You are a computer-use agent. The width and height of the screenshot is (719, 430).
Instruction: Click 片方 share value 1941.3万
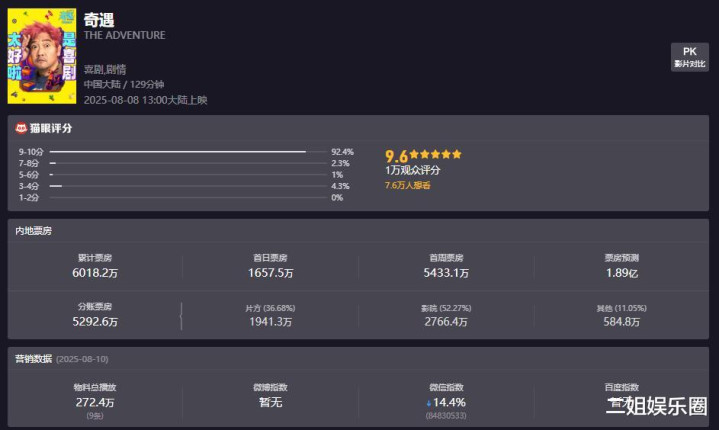click(x=271, y=322)
